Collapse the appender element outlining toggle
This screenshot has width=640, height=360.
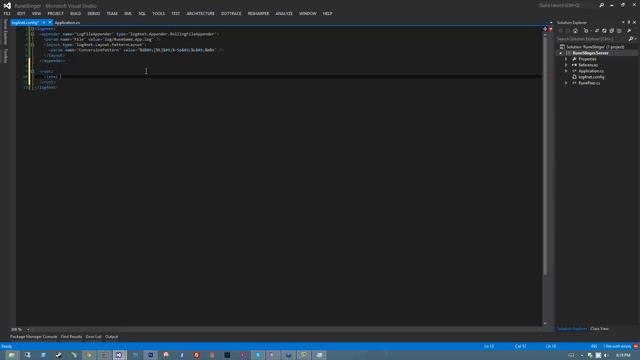point(33,34)
